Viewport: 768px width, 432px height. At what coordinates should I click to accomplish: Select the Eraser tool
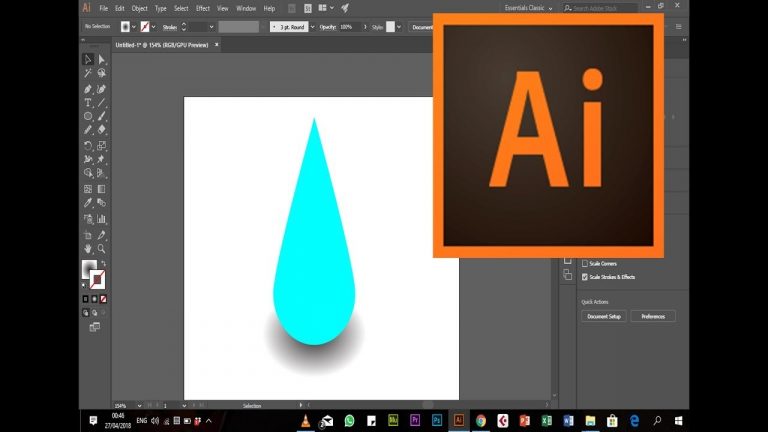click(101, 130)
